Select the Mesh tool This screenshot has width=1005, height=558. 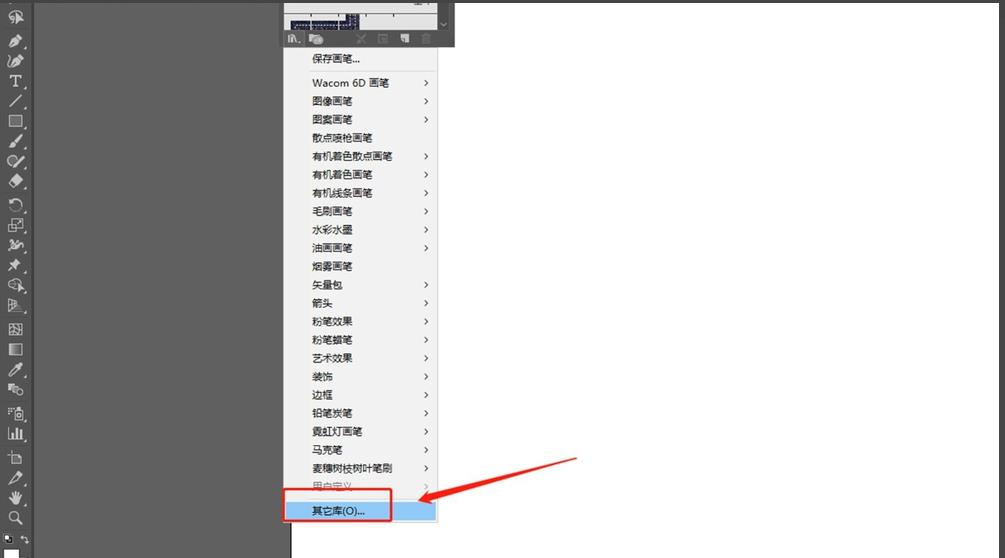tap(15, 329)
